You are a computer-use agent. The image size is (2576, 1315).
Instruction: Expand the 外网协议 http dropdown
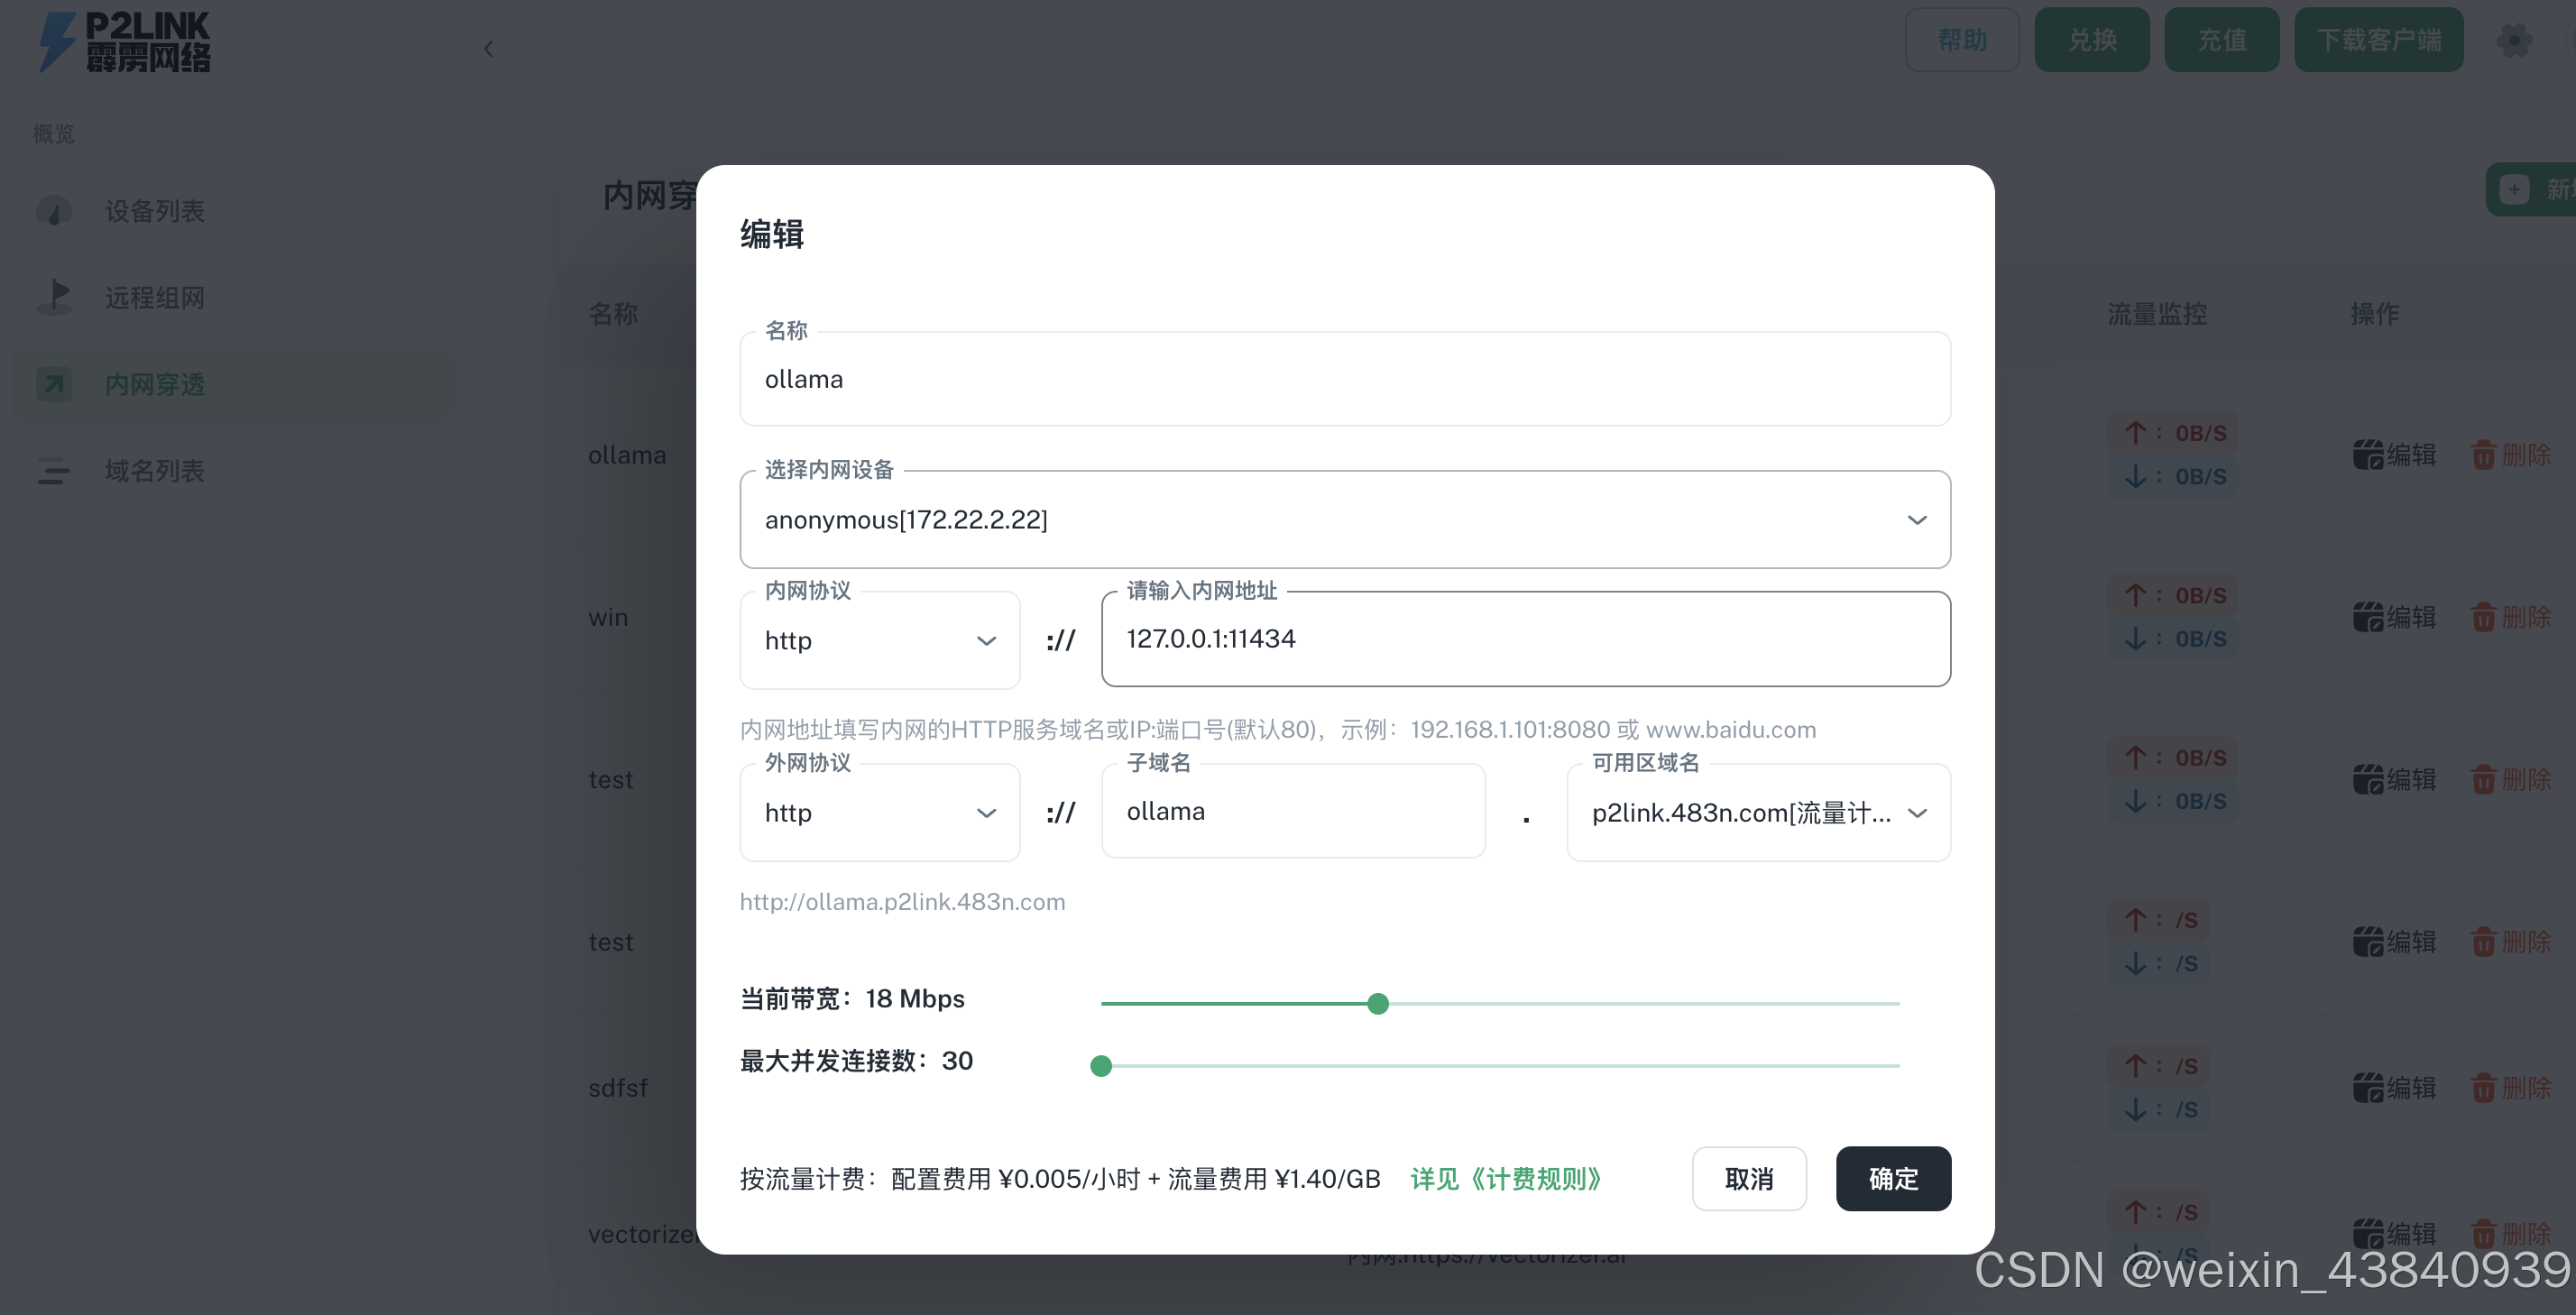(x=879, y=813)
